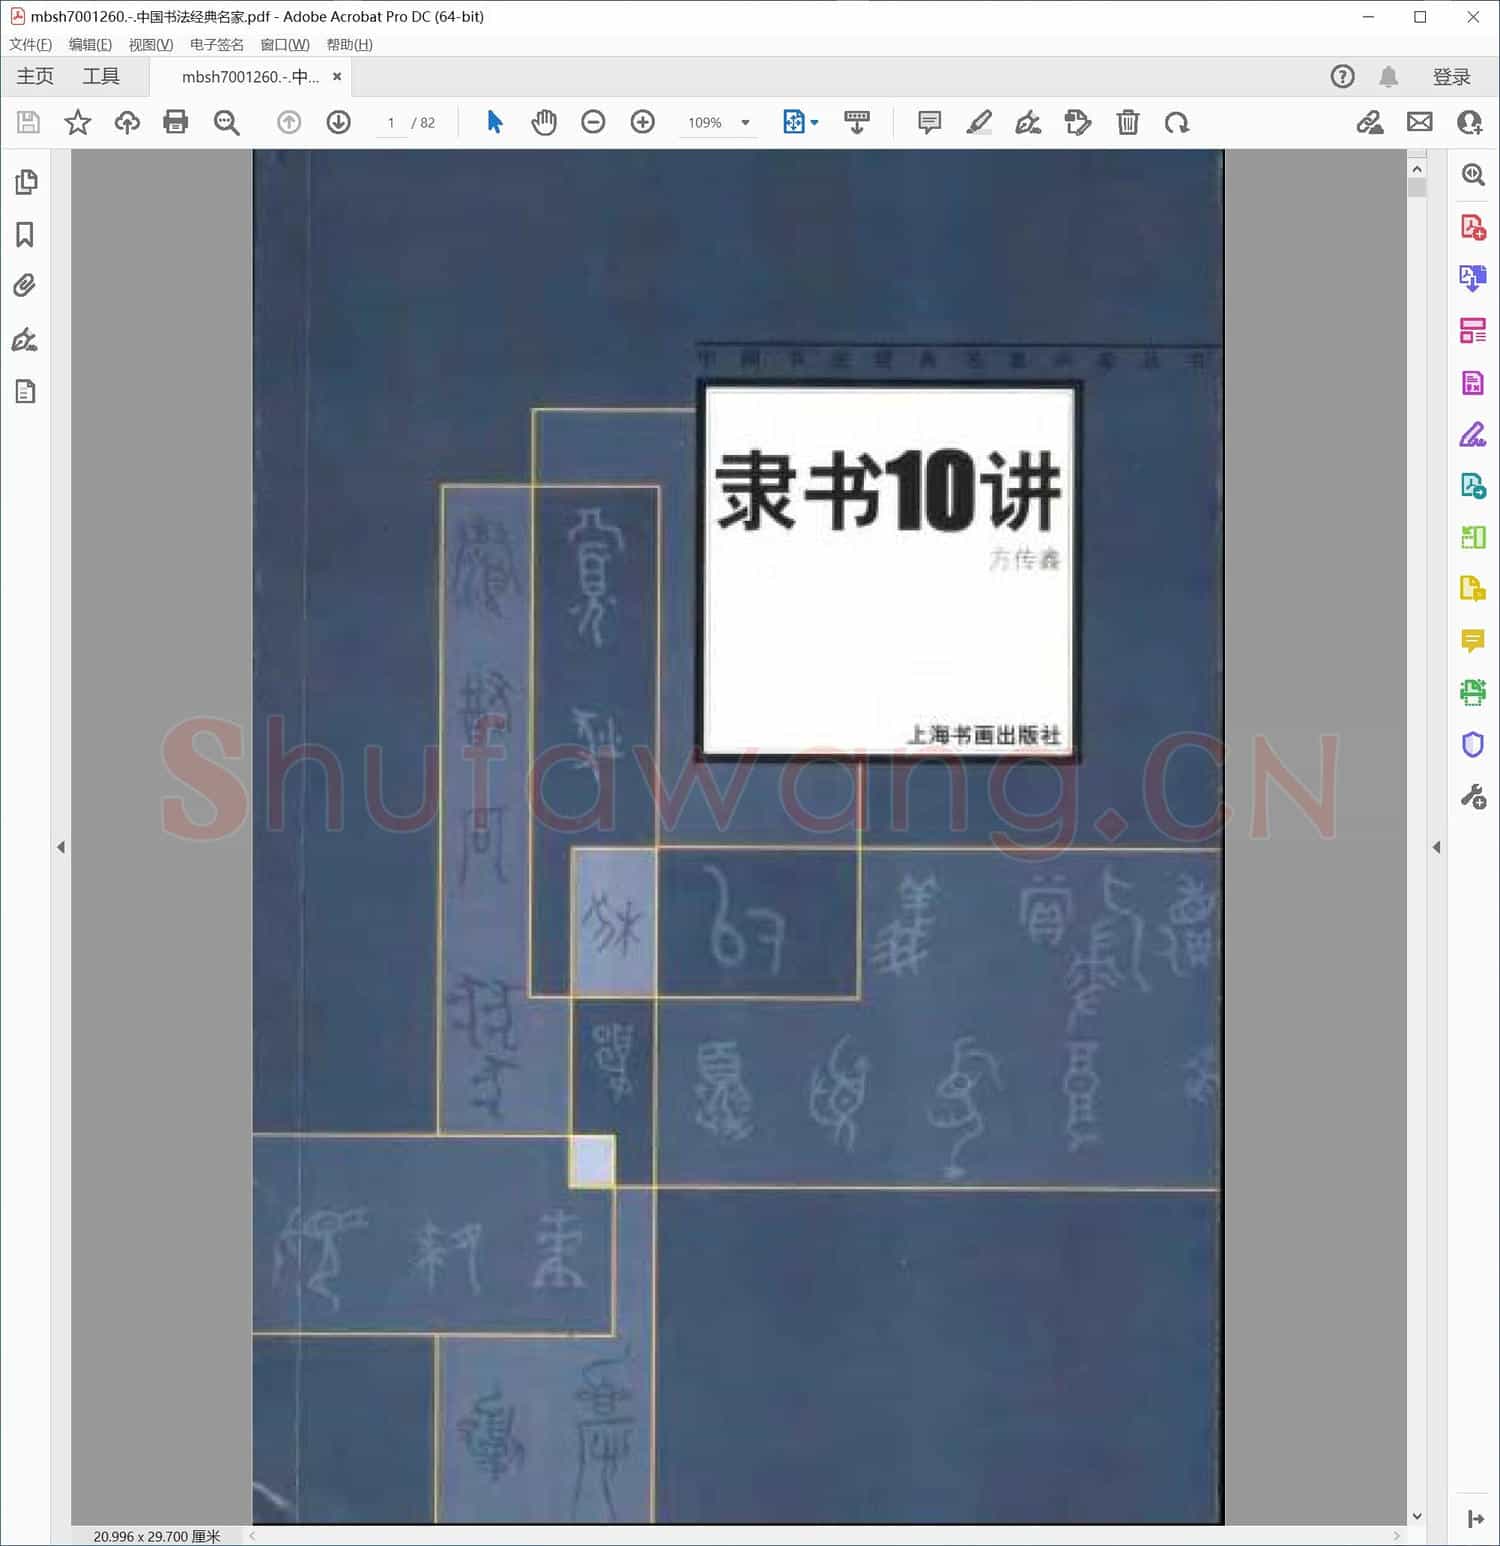This screenshot has width=1500, height=1546.
Task: Click the Create PDF tool in right panel
Action: tap(1472, 228)
